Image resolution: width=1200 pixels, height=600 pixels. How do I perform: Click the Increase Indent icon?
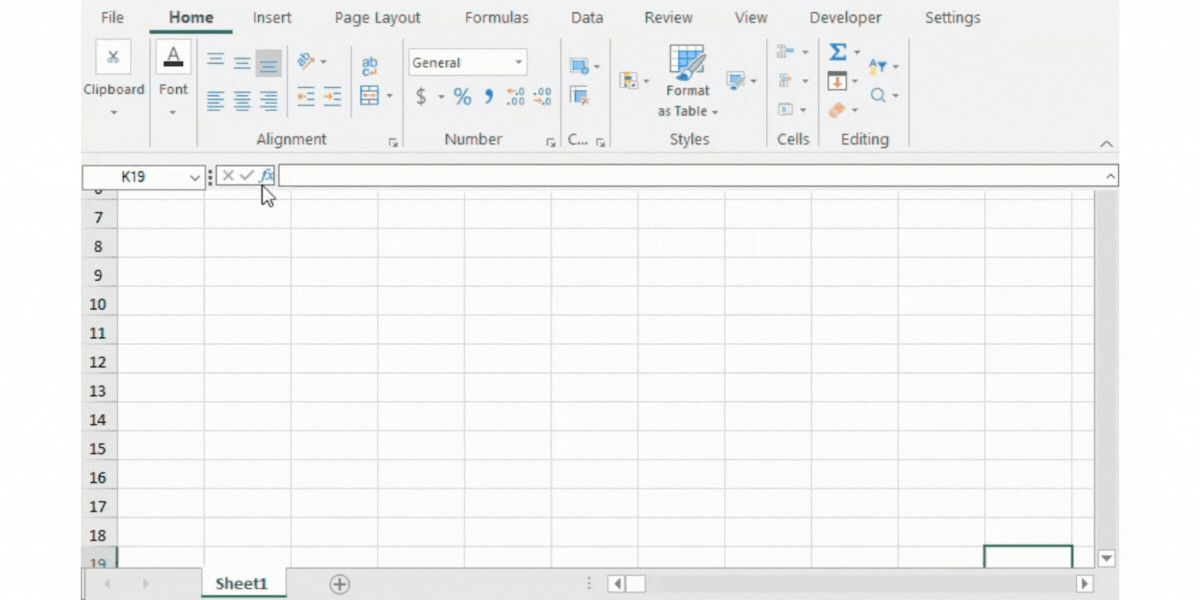tap(332, 97)
